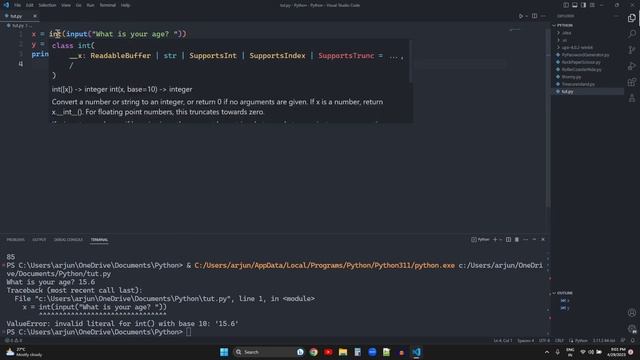Close the tut.py editor tab
This screenshot has height=360, width=640.
tap(35, 16)
